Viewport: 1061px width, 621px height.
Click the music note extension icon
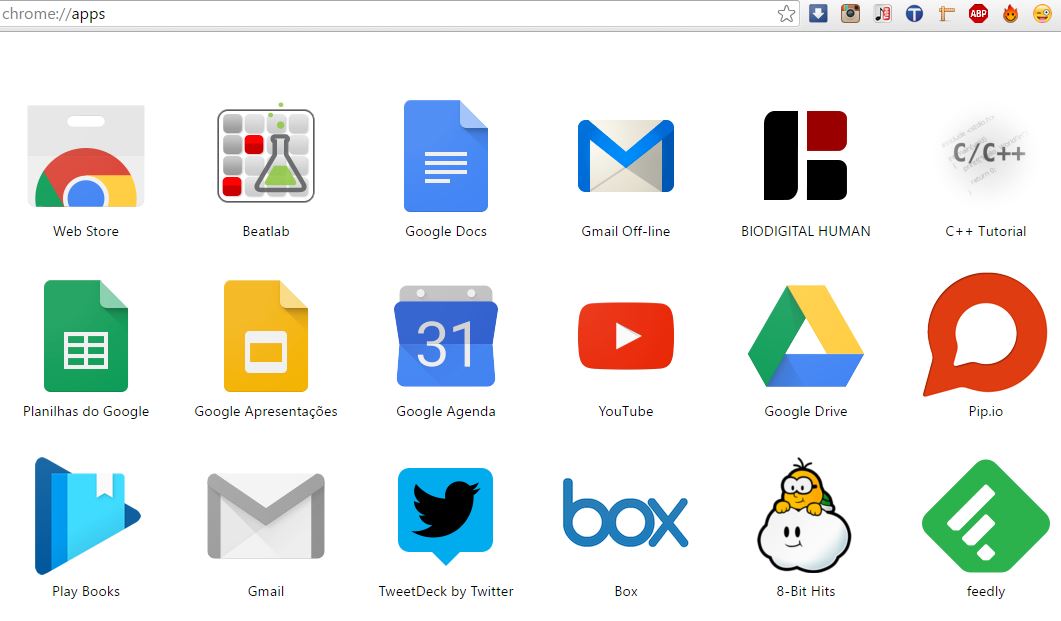click(x=882, y=14)
